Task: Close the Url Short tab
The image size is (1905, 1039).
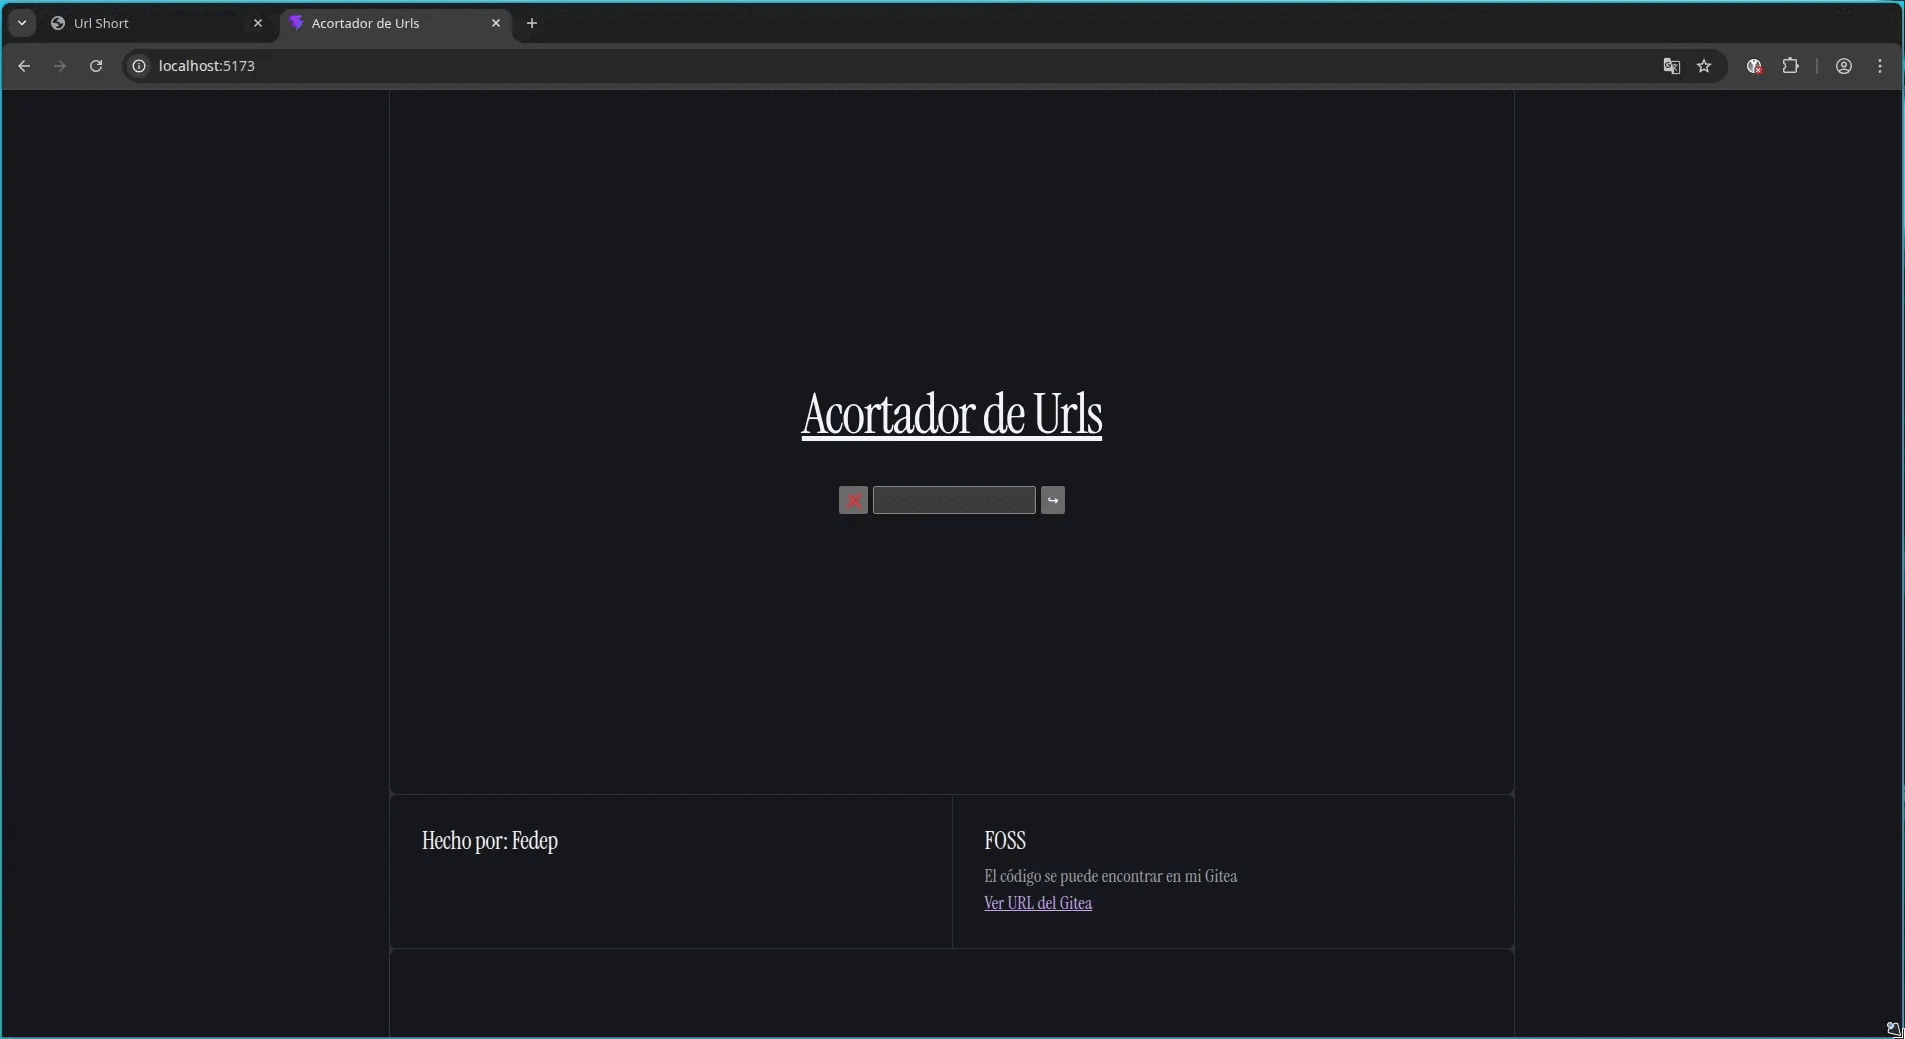Action: 258,23
